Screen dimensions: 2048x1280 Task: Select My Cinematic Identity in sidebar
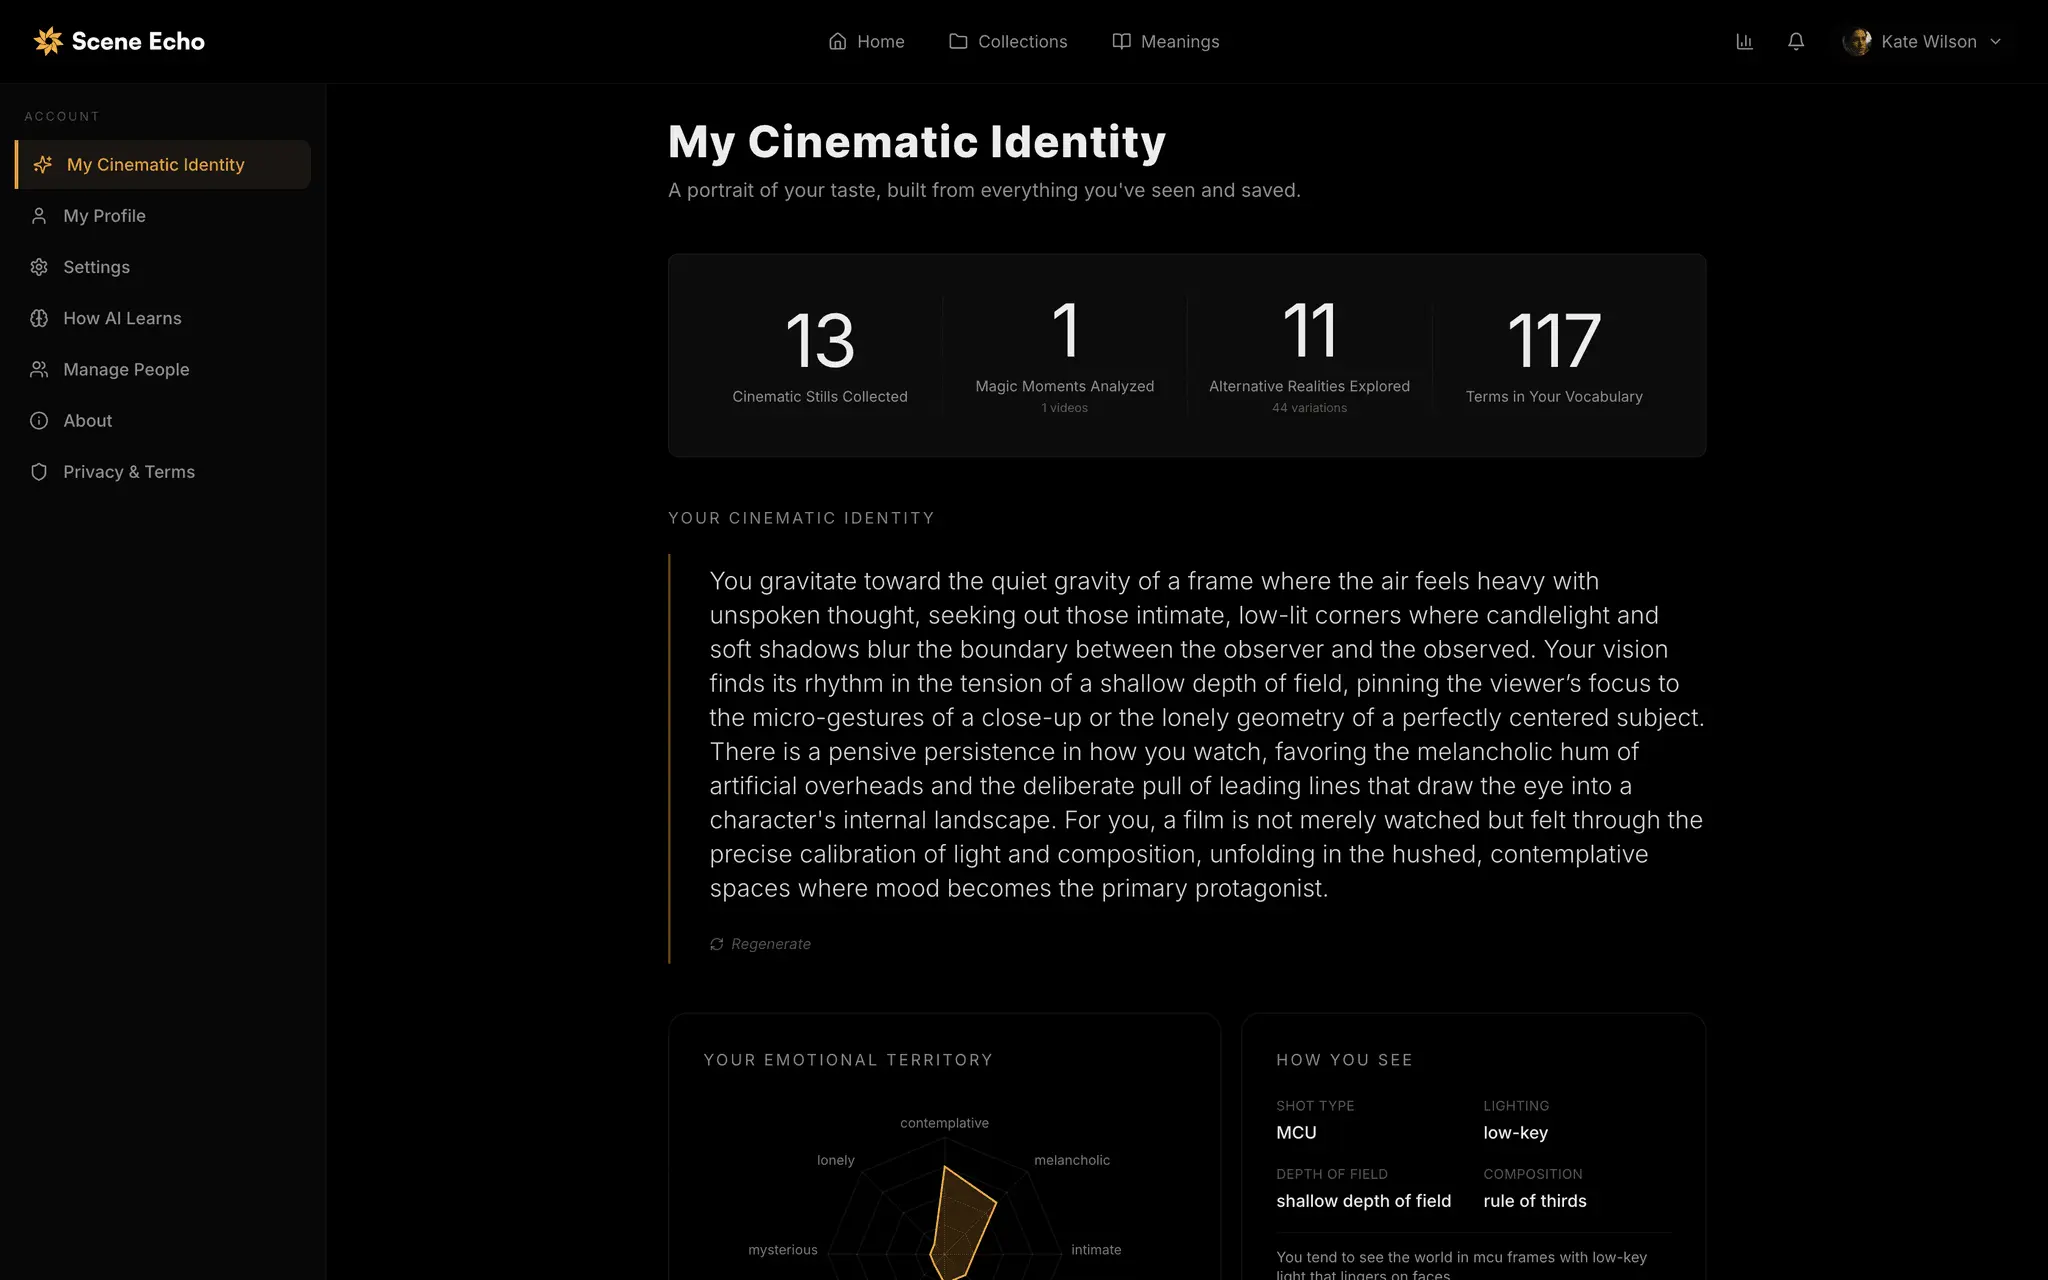click(x=163, y=164)
